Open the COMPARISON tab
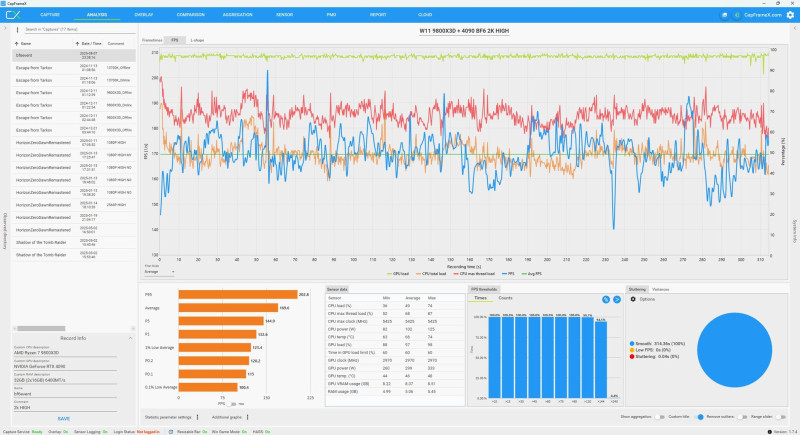Screen dimensions: 800x435 tap(190, 15)
